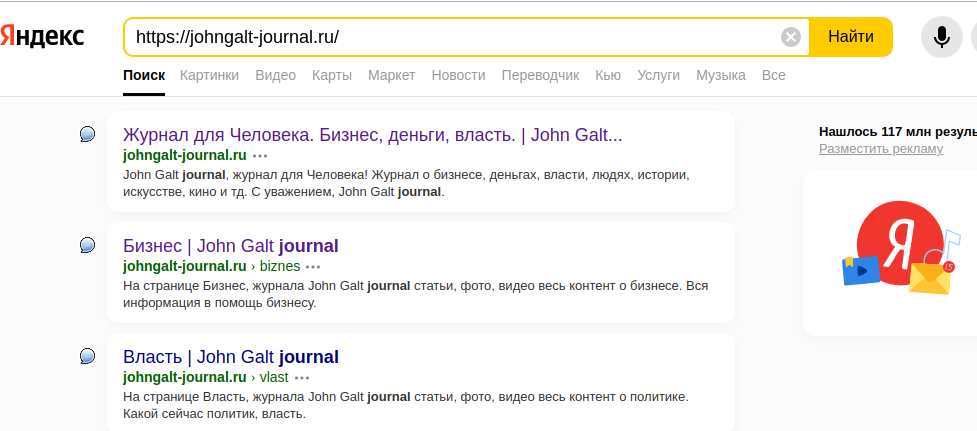Open the Маркет tab

[x=391, y=75]
